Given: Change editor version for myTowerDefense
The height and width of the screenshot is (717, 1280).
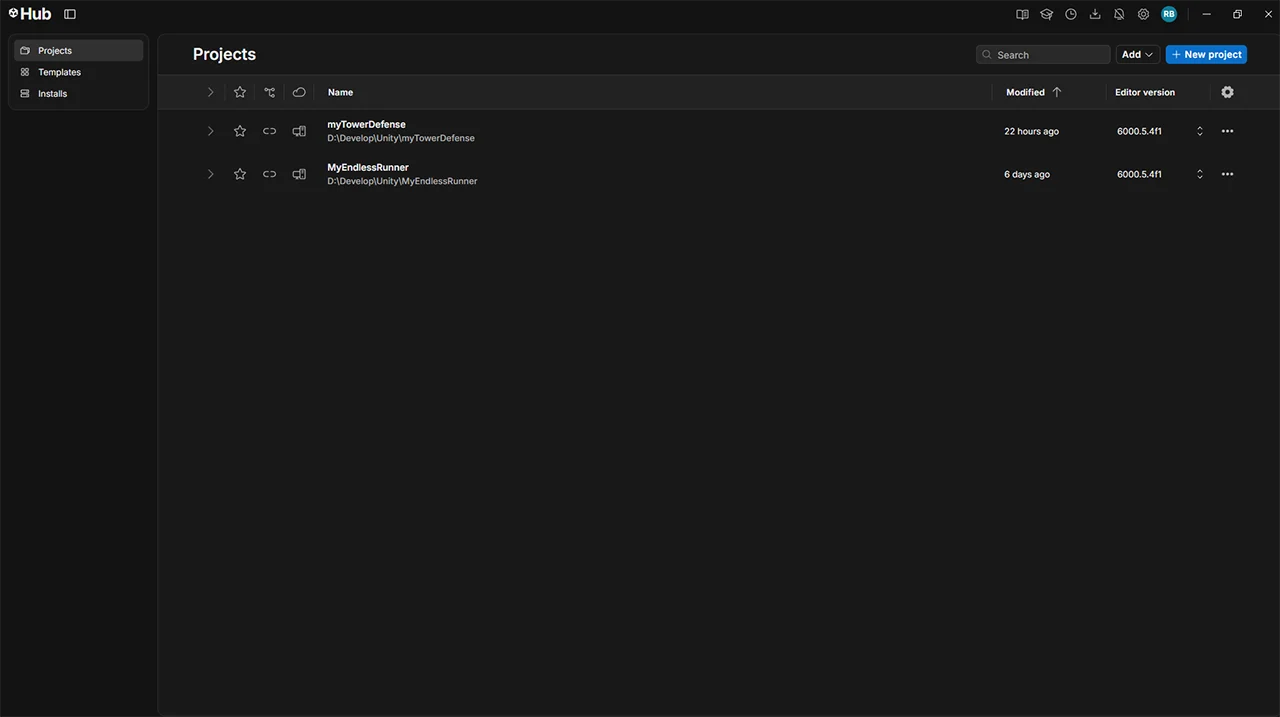Looking at the screenshot, I should click(1200, 131).
